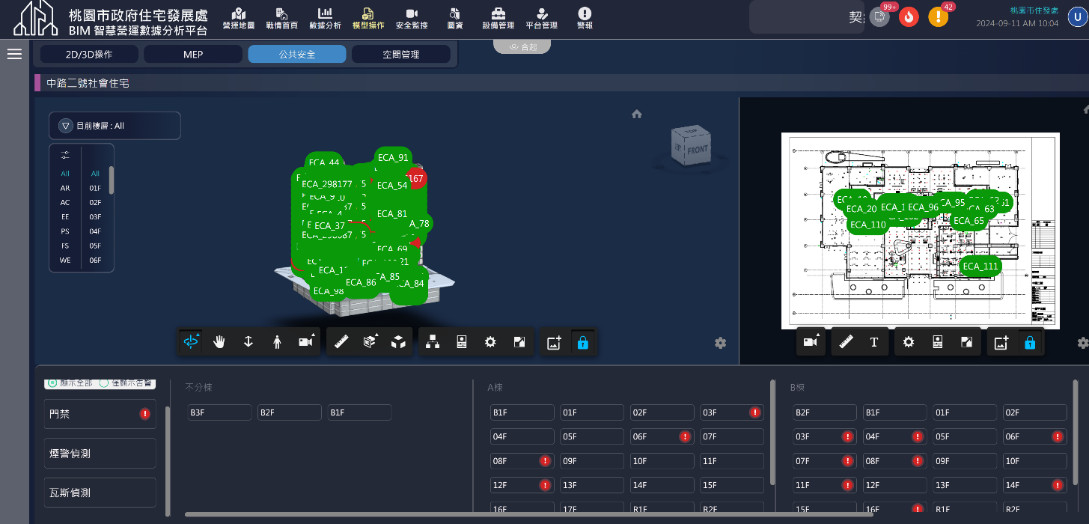Open the model structure tree tool
Screen dimensions: 1089x524
click(433, 342)
